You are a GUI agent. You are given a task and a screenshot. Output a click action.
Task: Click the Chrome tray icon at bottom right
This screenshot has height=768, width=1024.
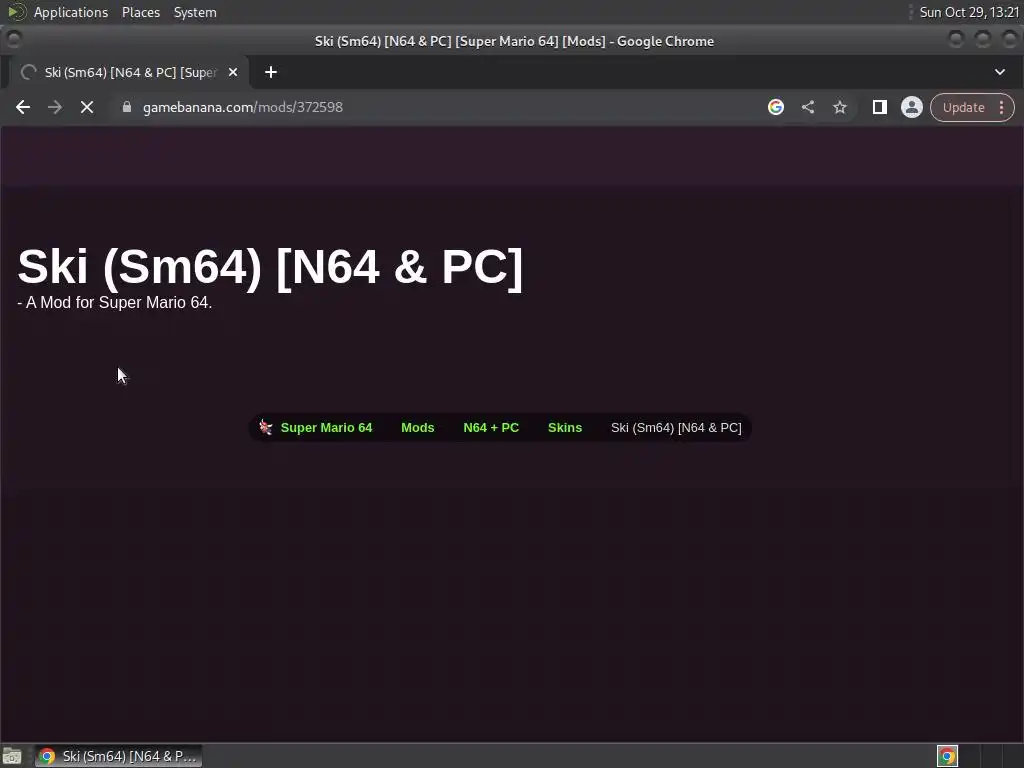tap(947, 756)
